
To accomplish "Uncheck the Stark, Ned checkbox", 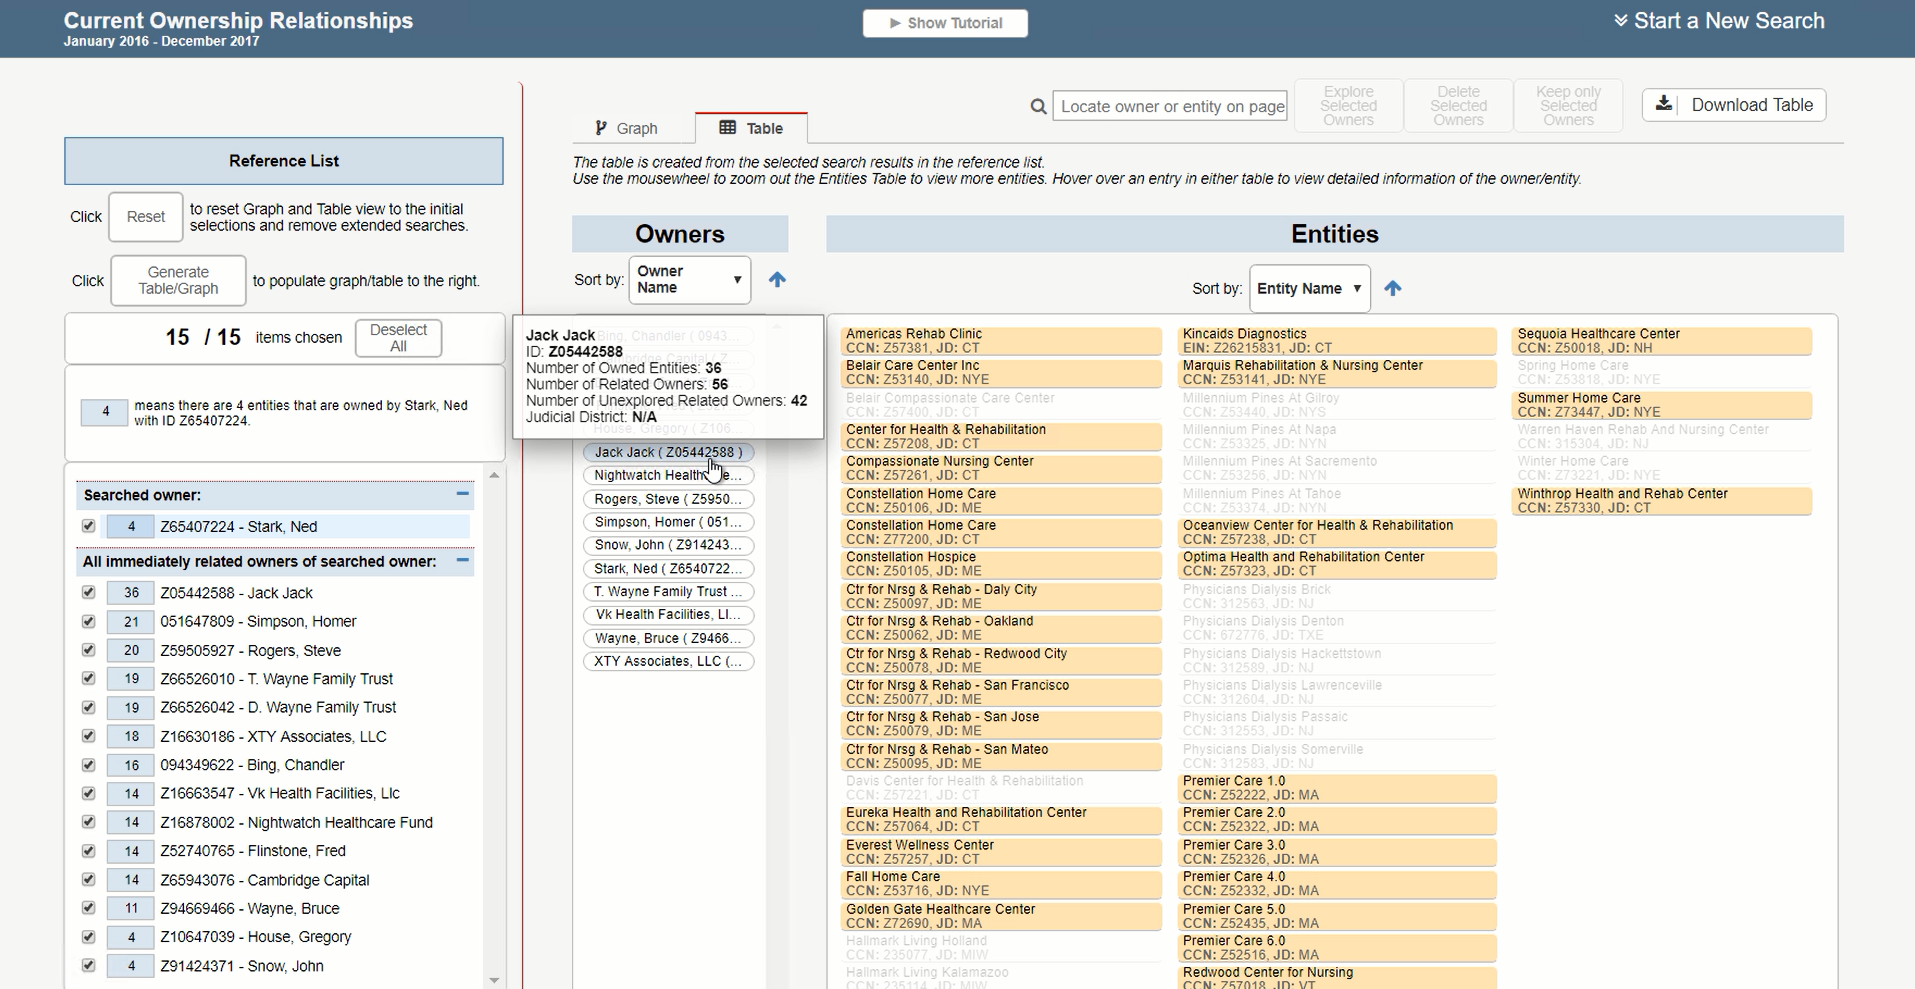I will tap(88, 526).
